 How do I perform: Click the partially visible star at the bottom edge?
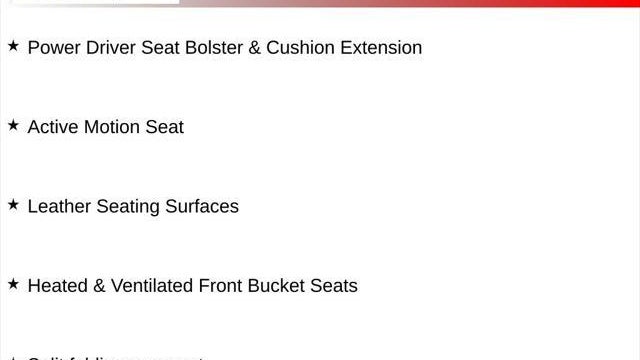coord(13,358)
